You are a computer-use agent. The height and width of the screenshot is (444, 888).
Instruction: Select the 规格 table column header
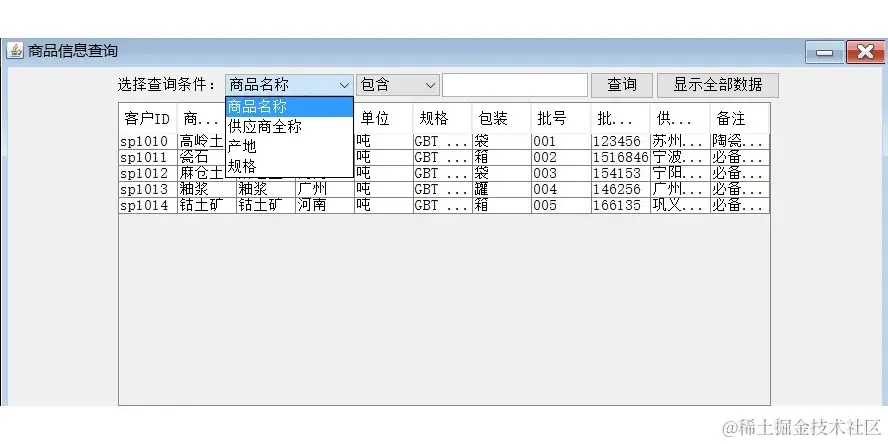[x=442, y=118]
